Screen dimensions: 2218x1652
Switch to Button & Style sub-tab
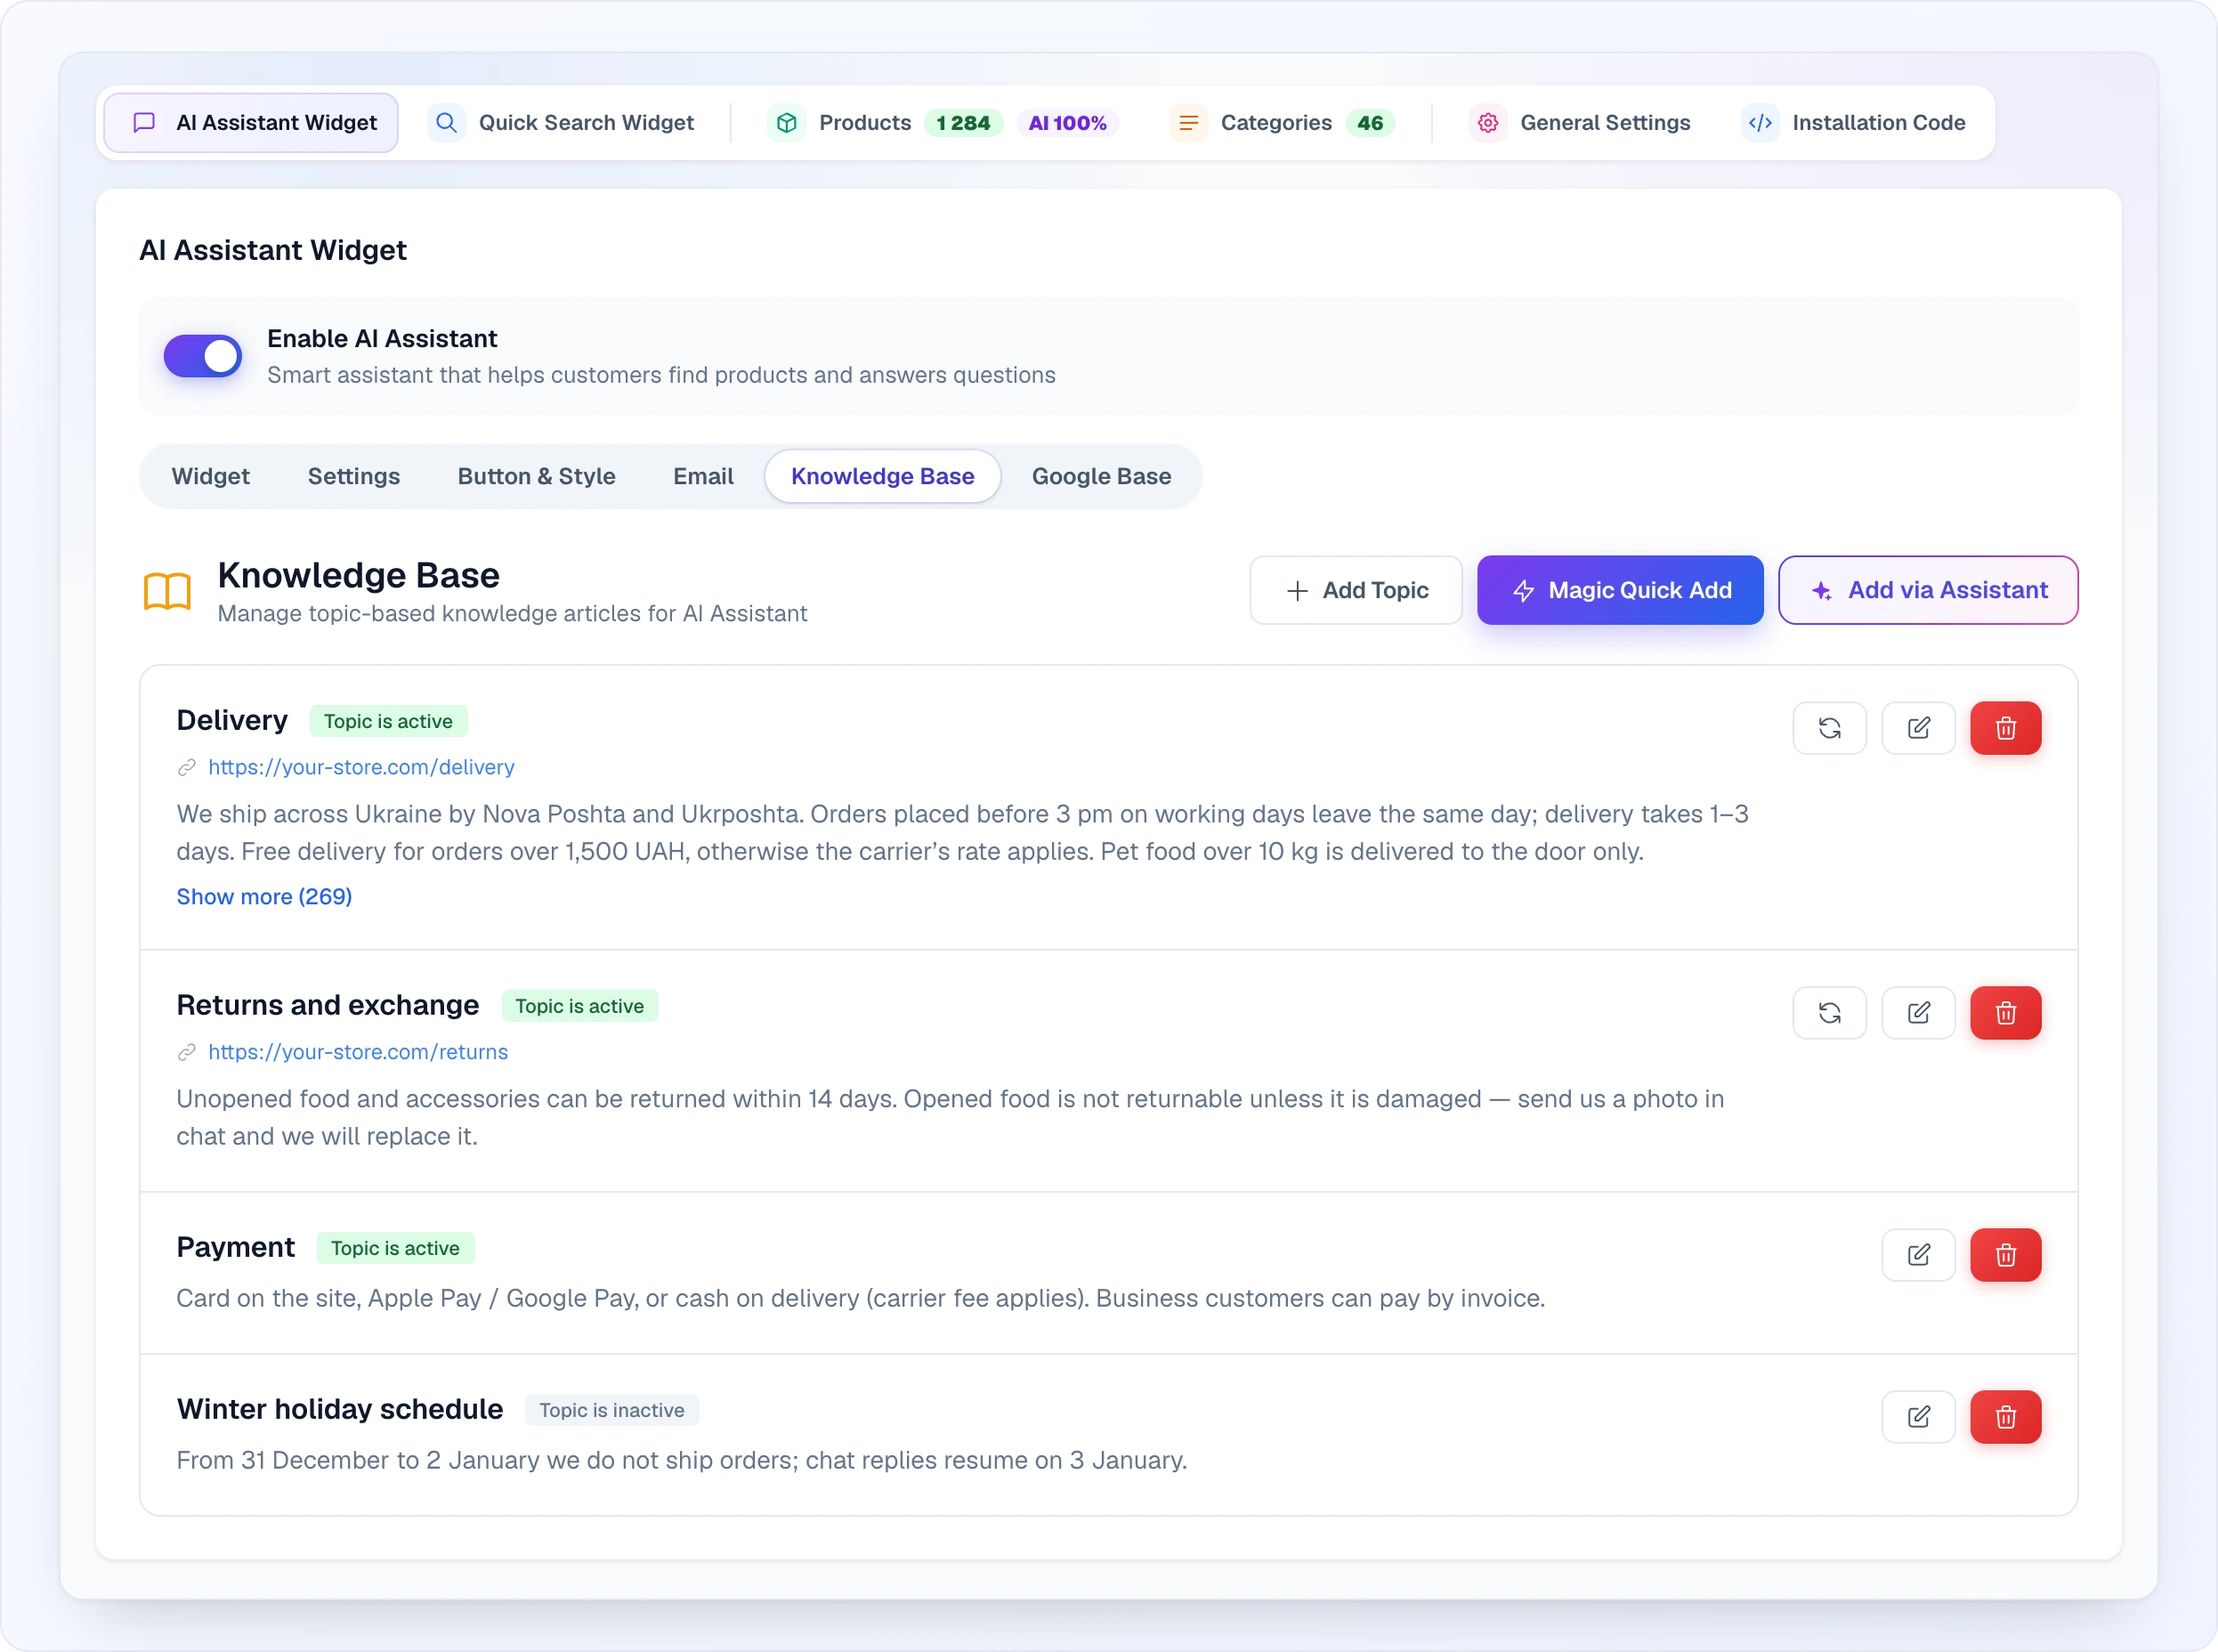point(536,476)
